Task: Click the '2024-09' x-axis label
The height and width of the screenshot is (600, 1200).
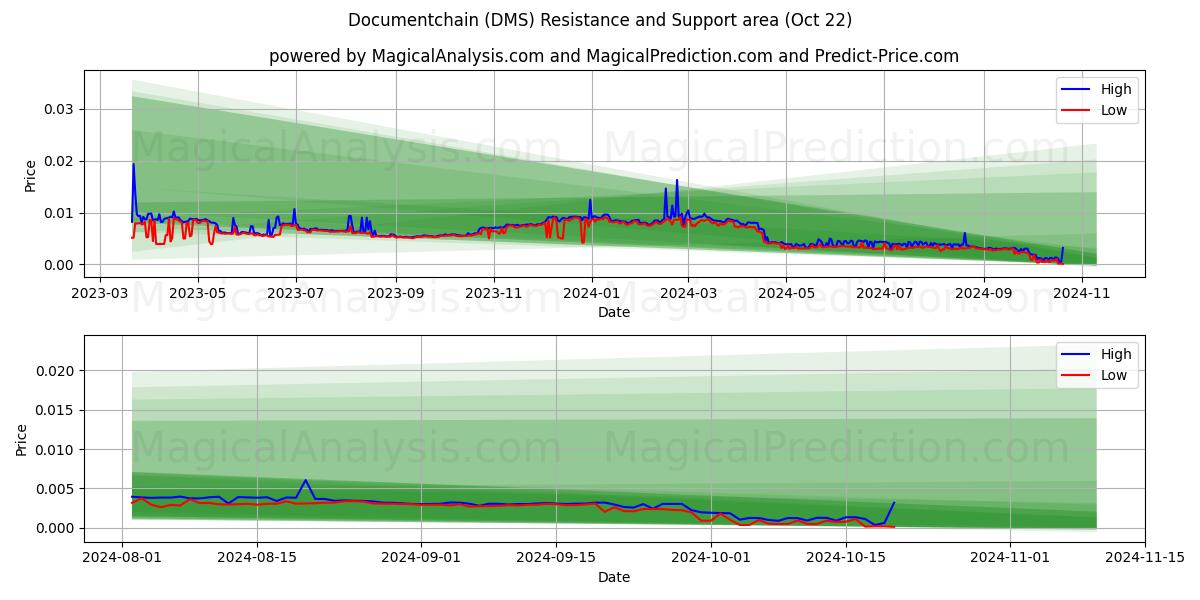Action: (983, 293)
